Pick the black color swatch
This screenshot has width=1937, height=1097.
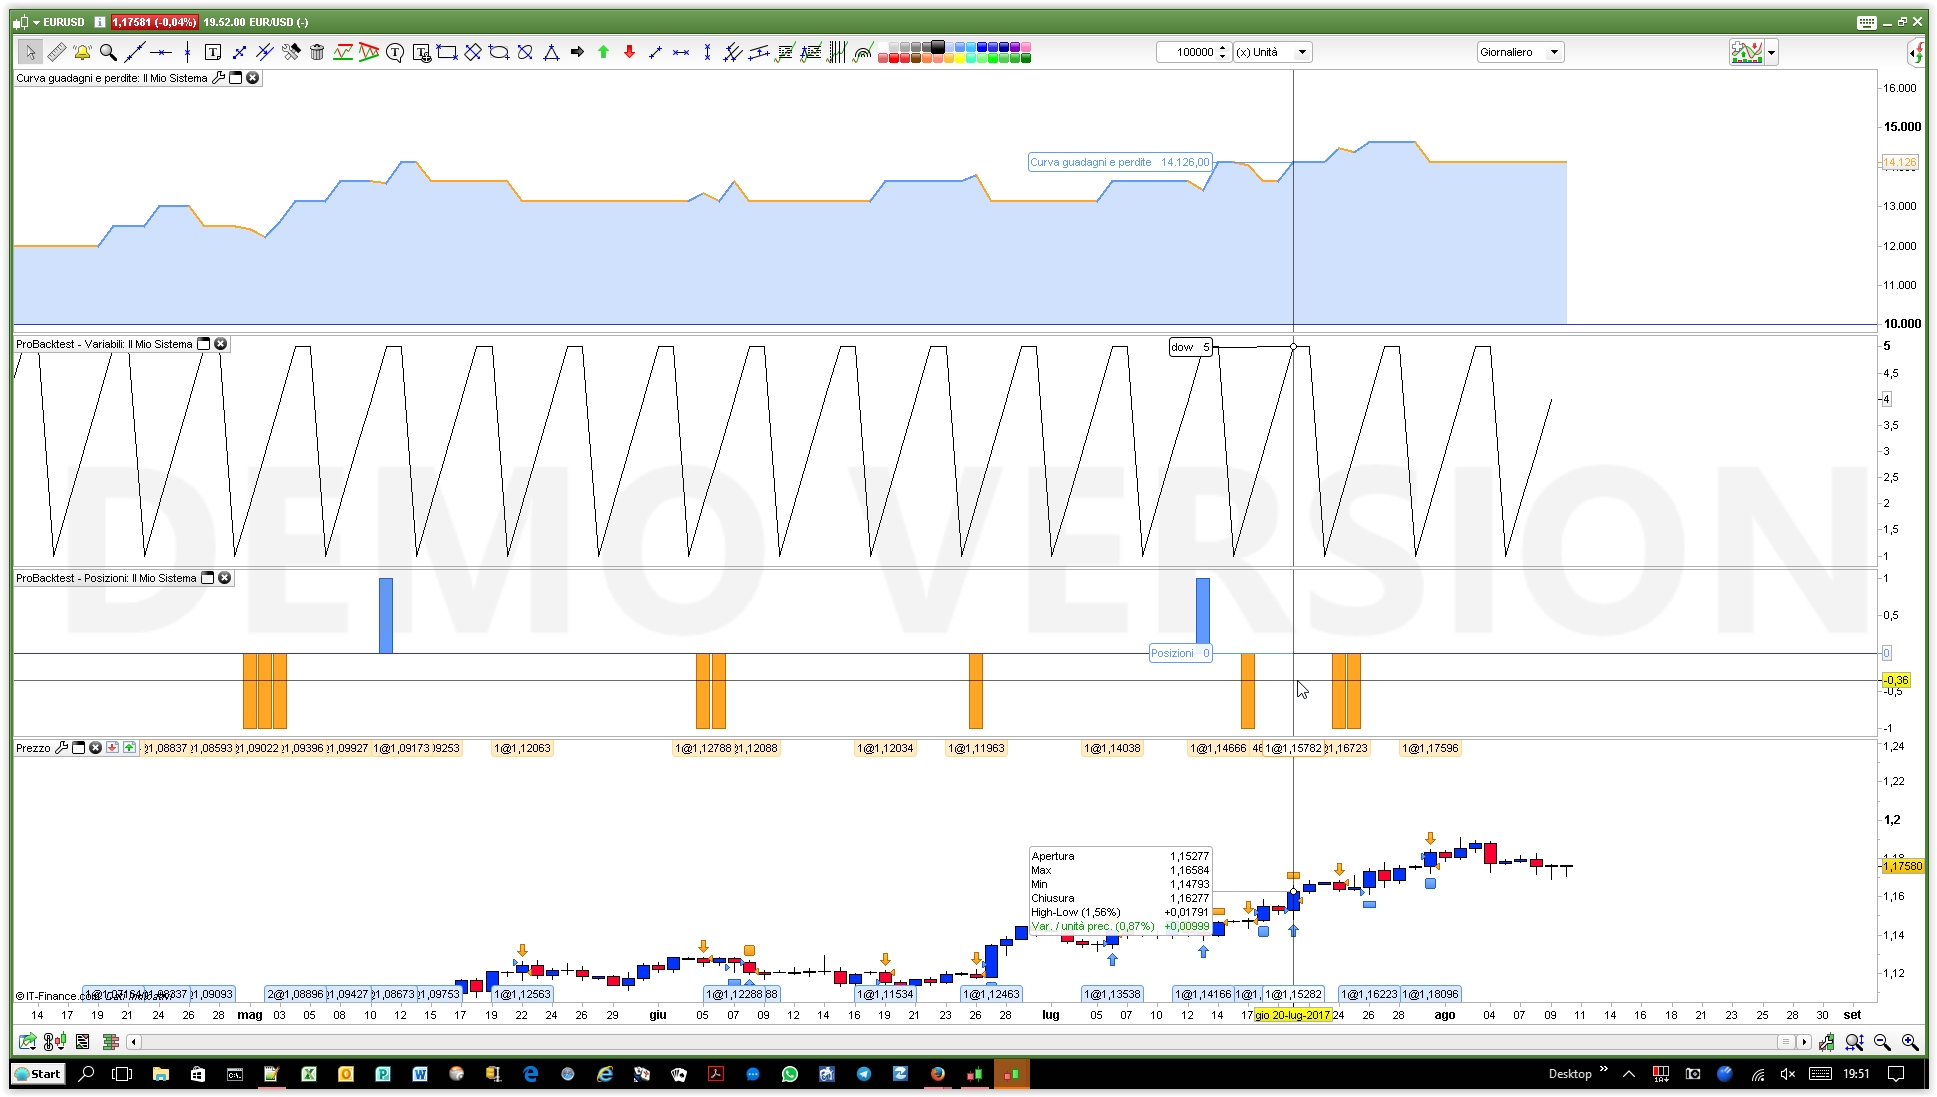tap(938, 47)
